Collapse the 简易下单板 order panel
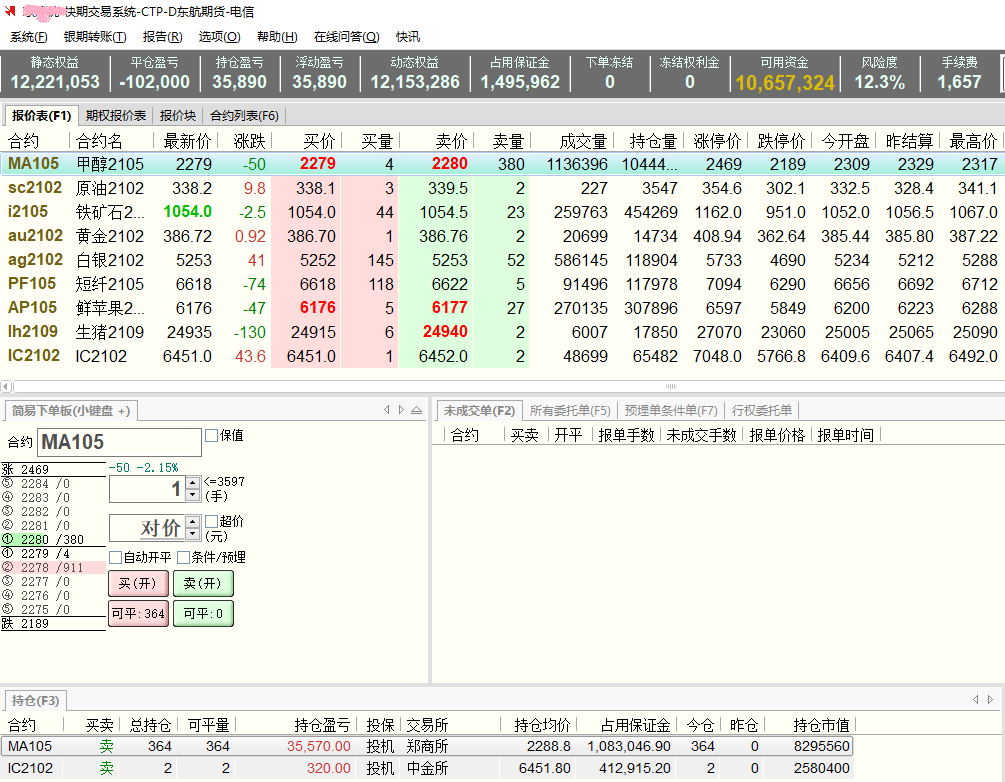 [x=416, y=410]
